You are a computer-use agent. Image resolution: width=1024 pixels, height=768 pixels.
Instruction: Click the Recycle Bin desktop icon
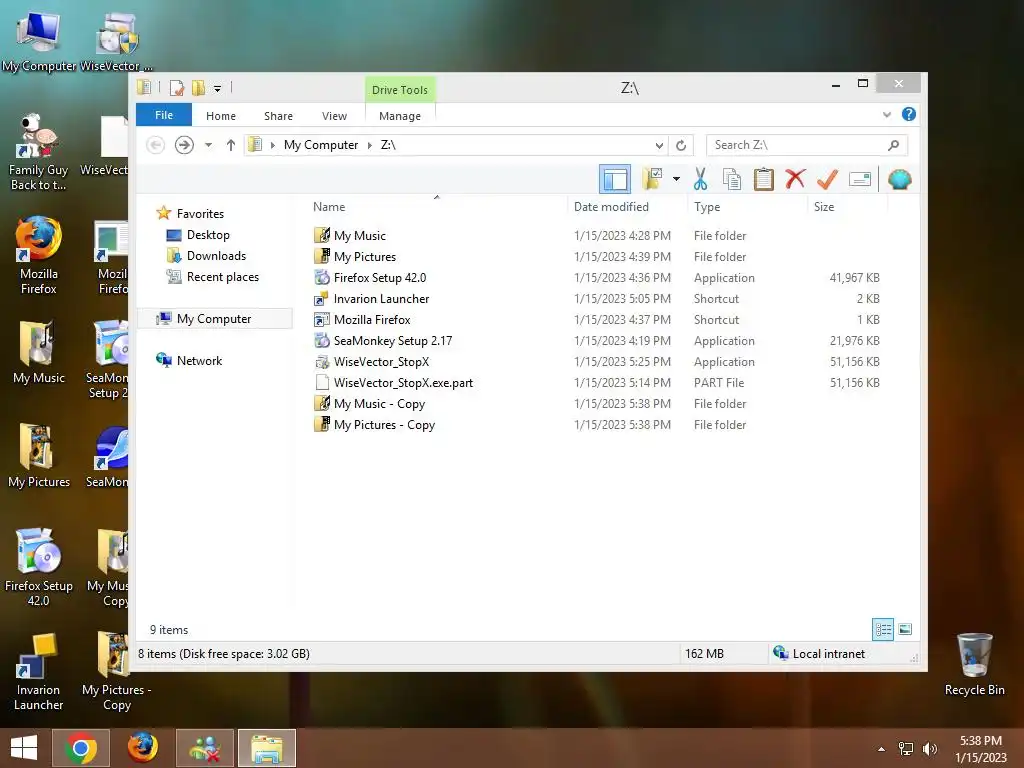coord(974,664)
